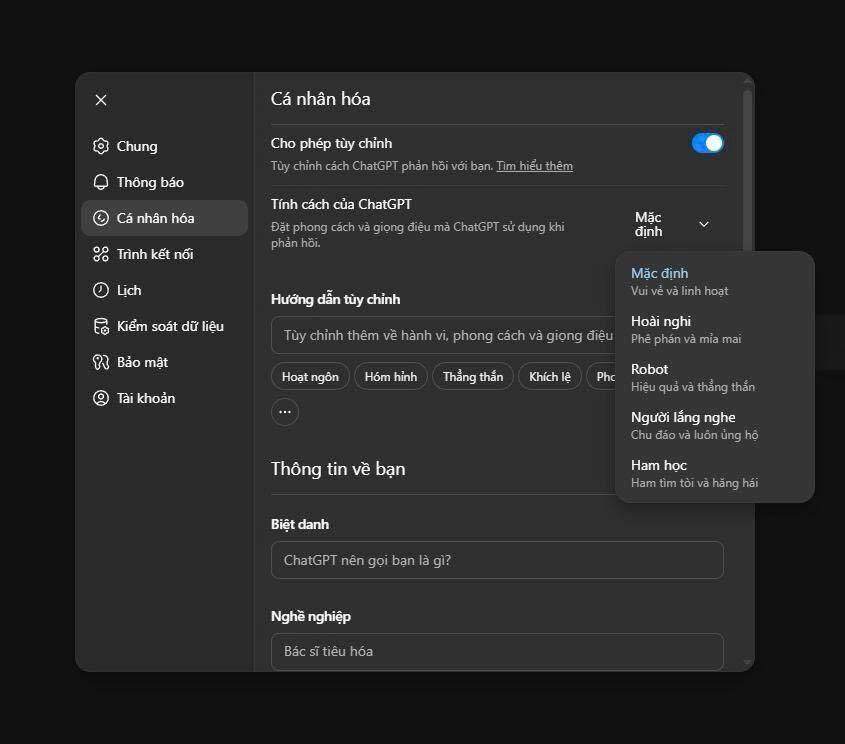Open the Tìm hiểu thêm link
The height and width of the screenshot is (744, 845).
tap(534, 166)
